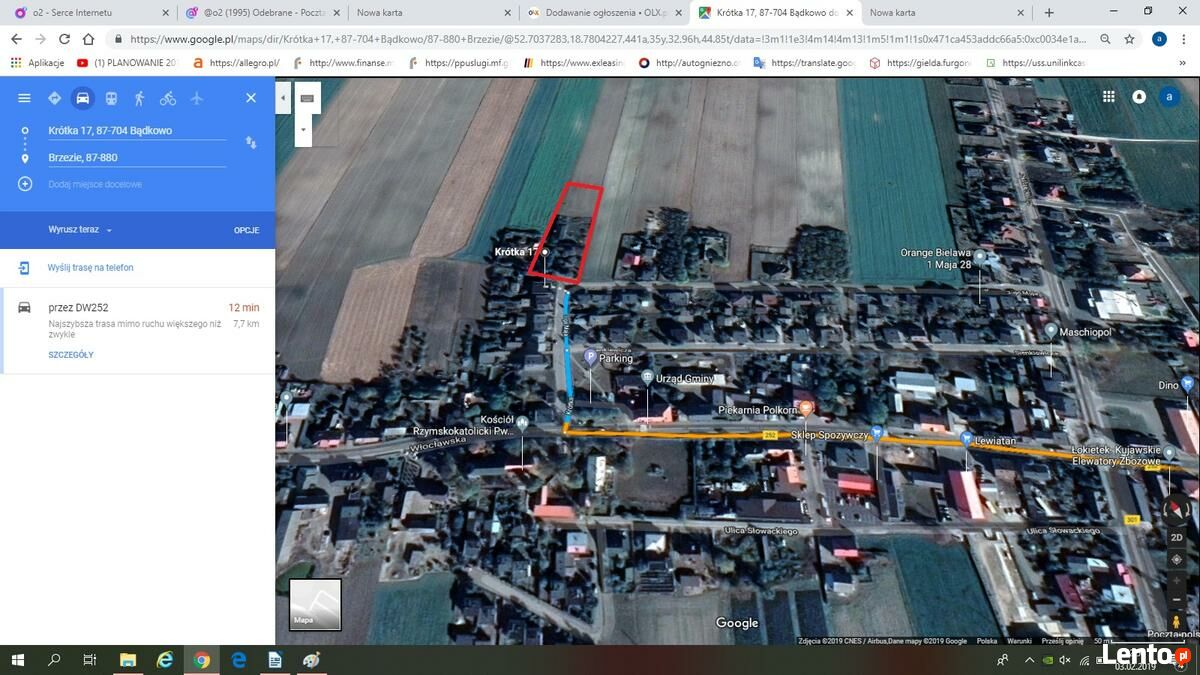Click the compass rotation control
Viewport: 1200px width, 675px height.
1177,511
